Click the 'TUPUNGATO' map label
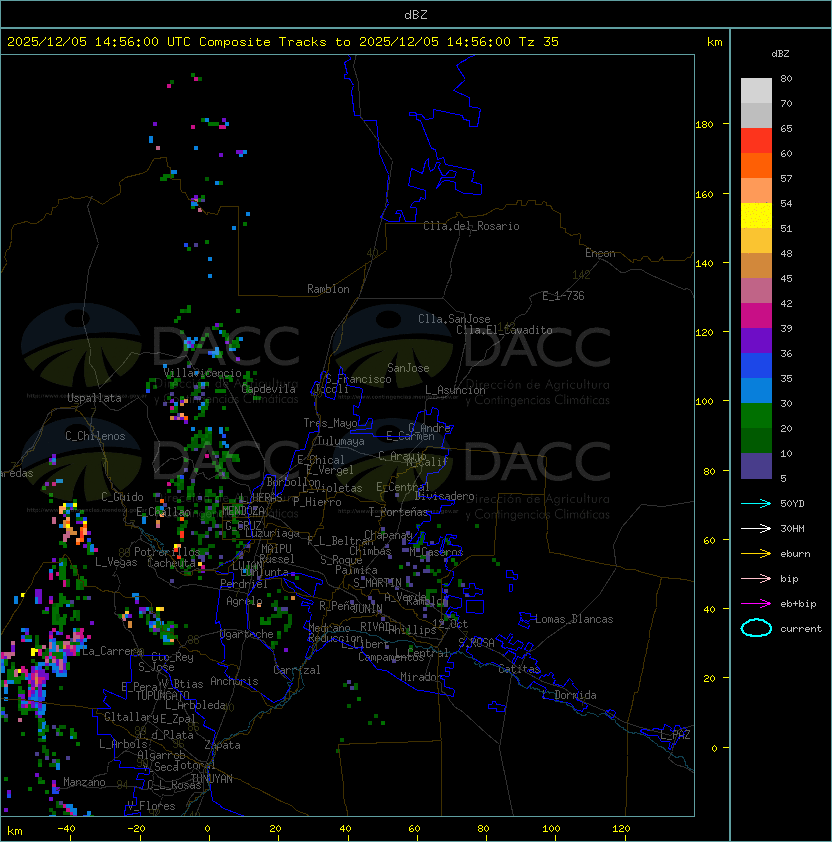This screenshot has width=832, height=842. [162, 696]
